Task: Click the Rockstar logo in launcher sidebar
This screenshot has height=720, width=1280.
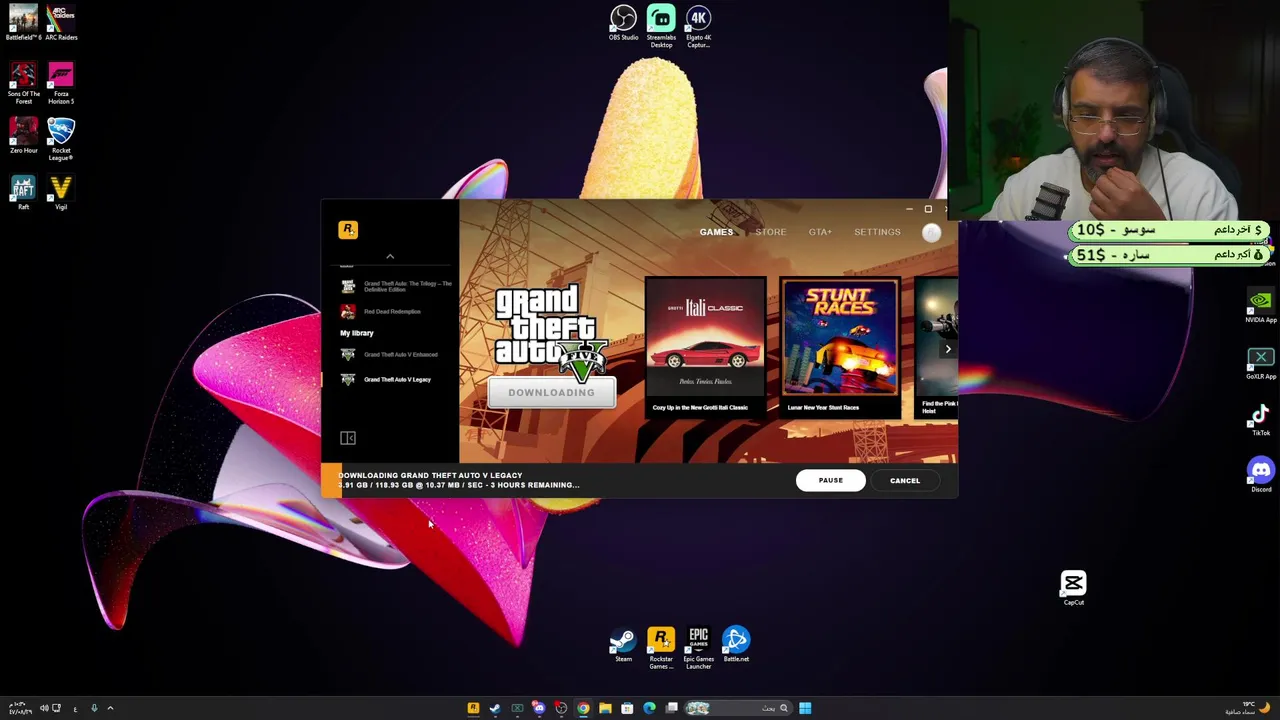Action: [x=348, y=230]
